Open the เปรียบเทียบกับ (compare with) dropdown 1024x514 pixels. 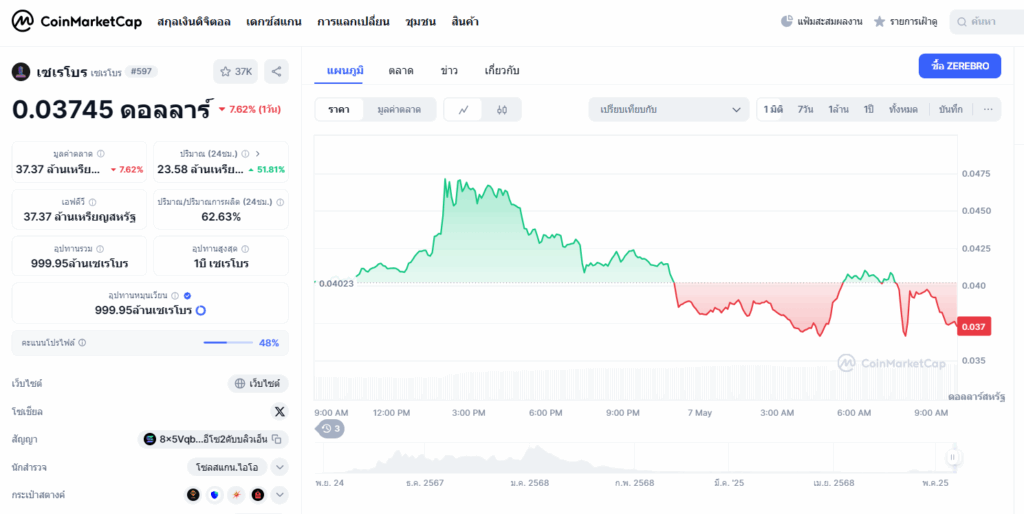pos(668,109)
